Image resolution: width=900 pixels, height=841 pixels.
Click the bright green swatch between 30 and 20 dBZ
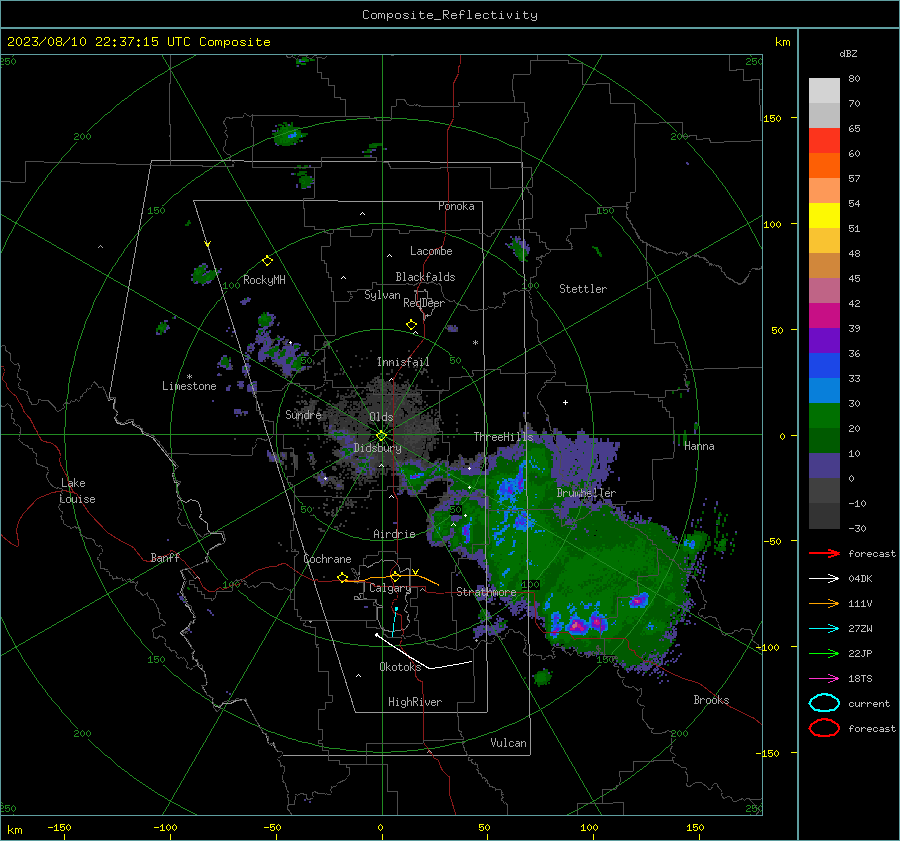(824, 416)
